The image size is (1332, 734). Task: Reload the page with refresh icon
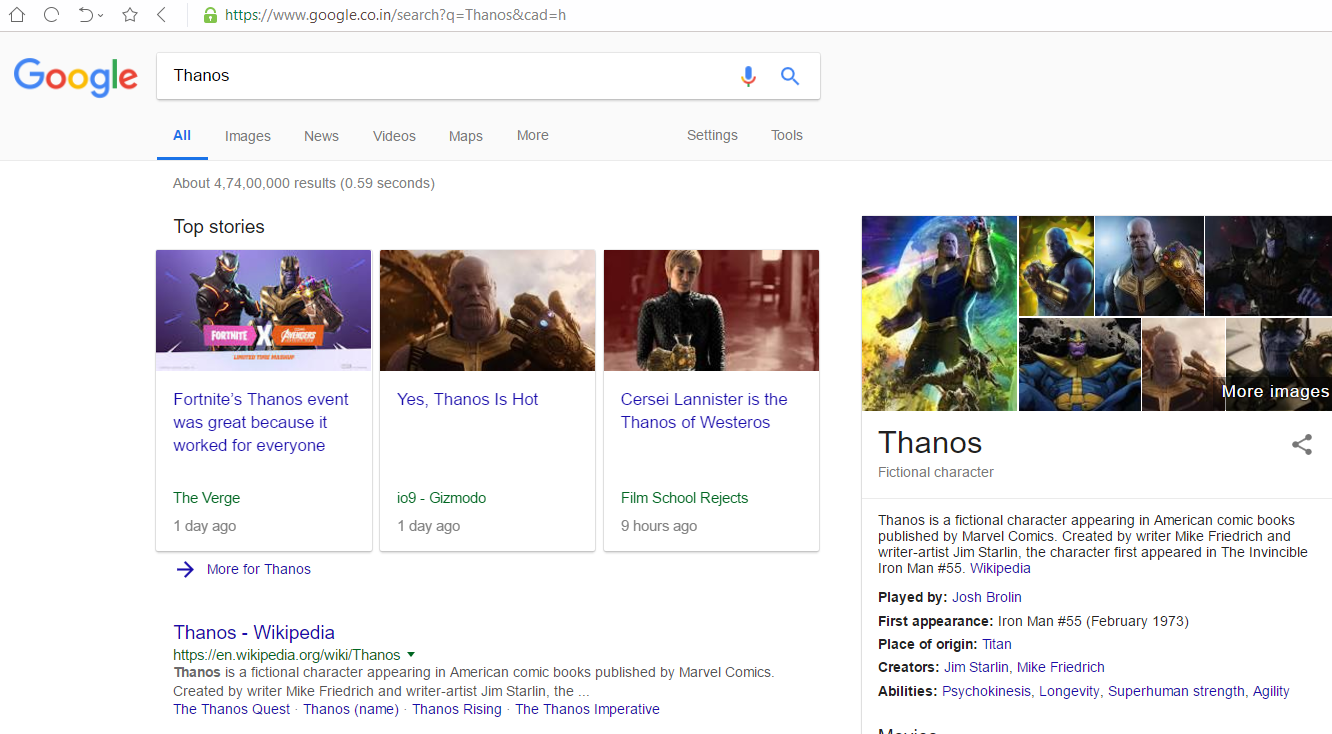(x=51, y=15)
